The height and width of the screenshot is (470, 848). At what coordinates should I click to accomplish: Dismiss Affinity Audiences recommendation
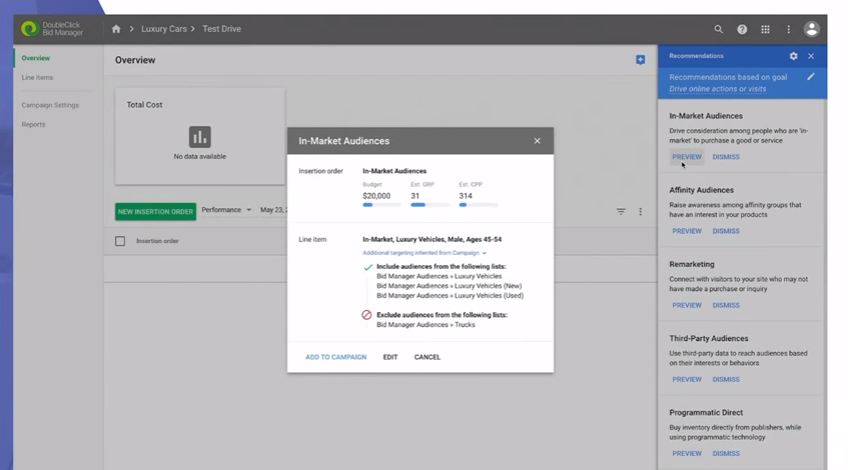pyautogui.click(x=726, y=231)
